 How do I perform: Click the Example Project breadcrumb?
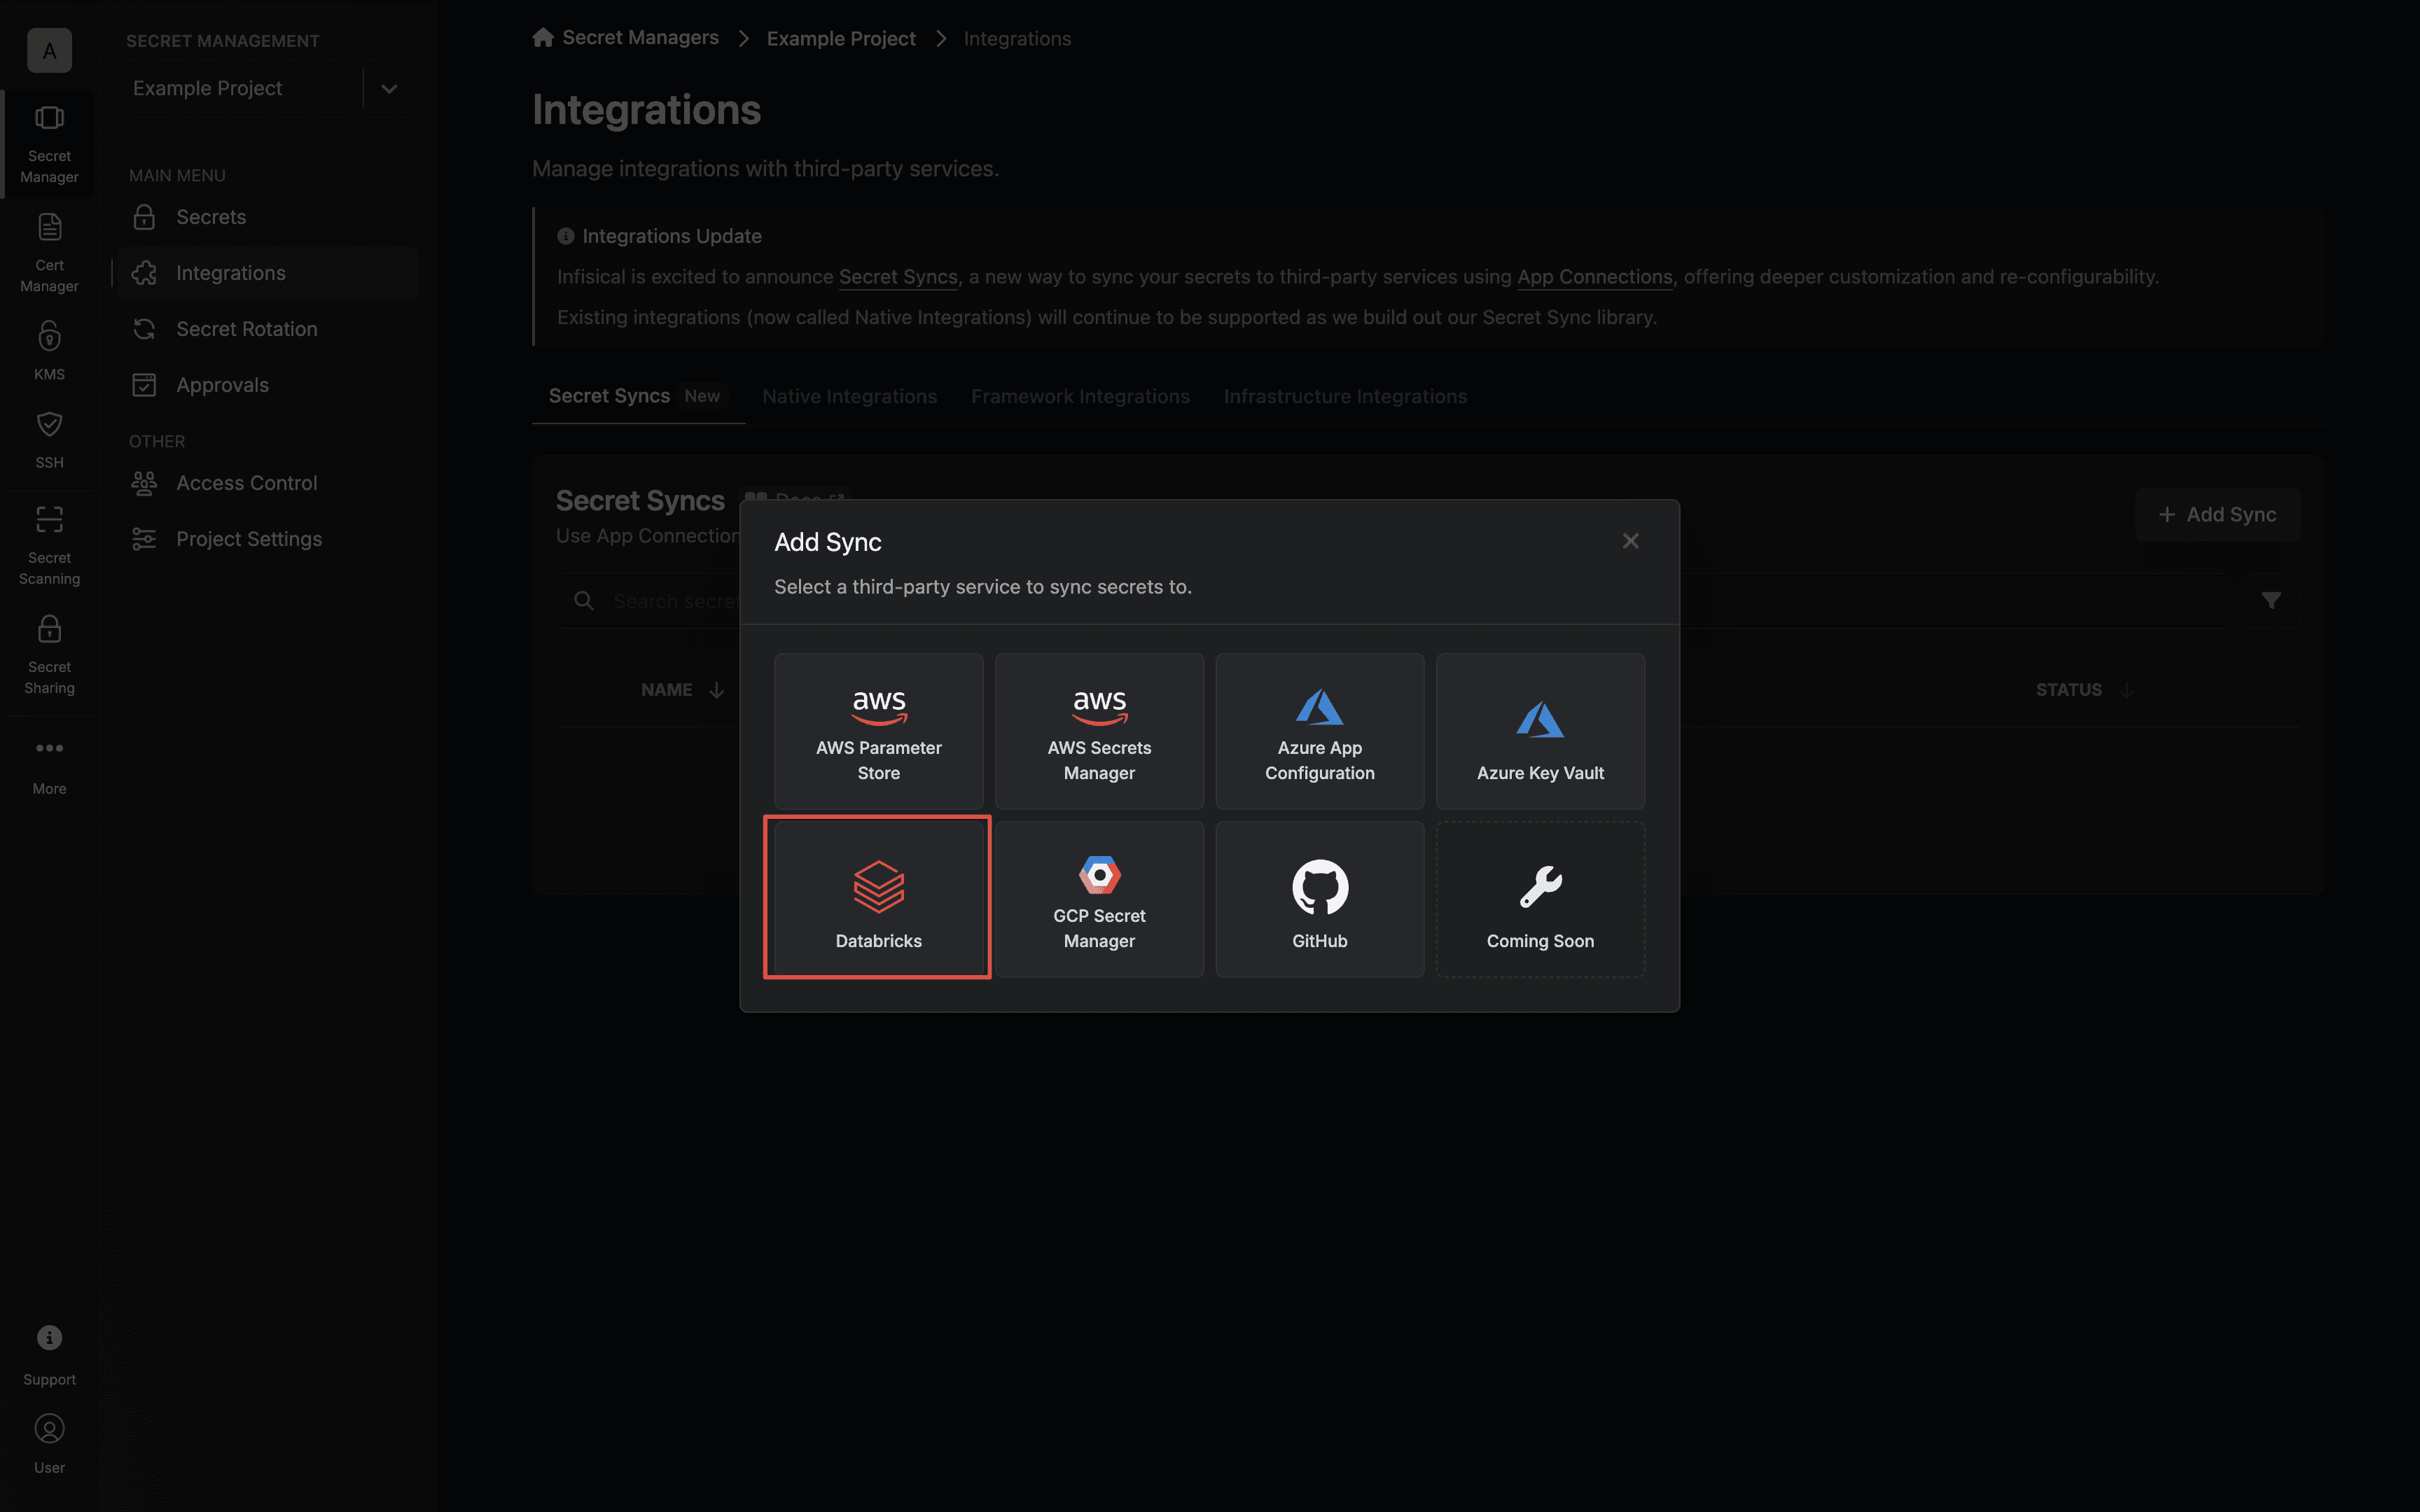[841, 38]
